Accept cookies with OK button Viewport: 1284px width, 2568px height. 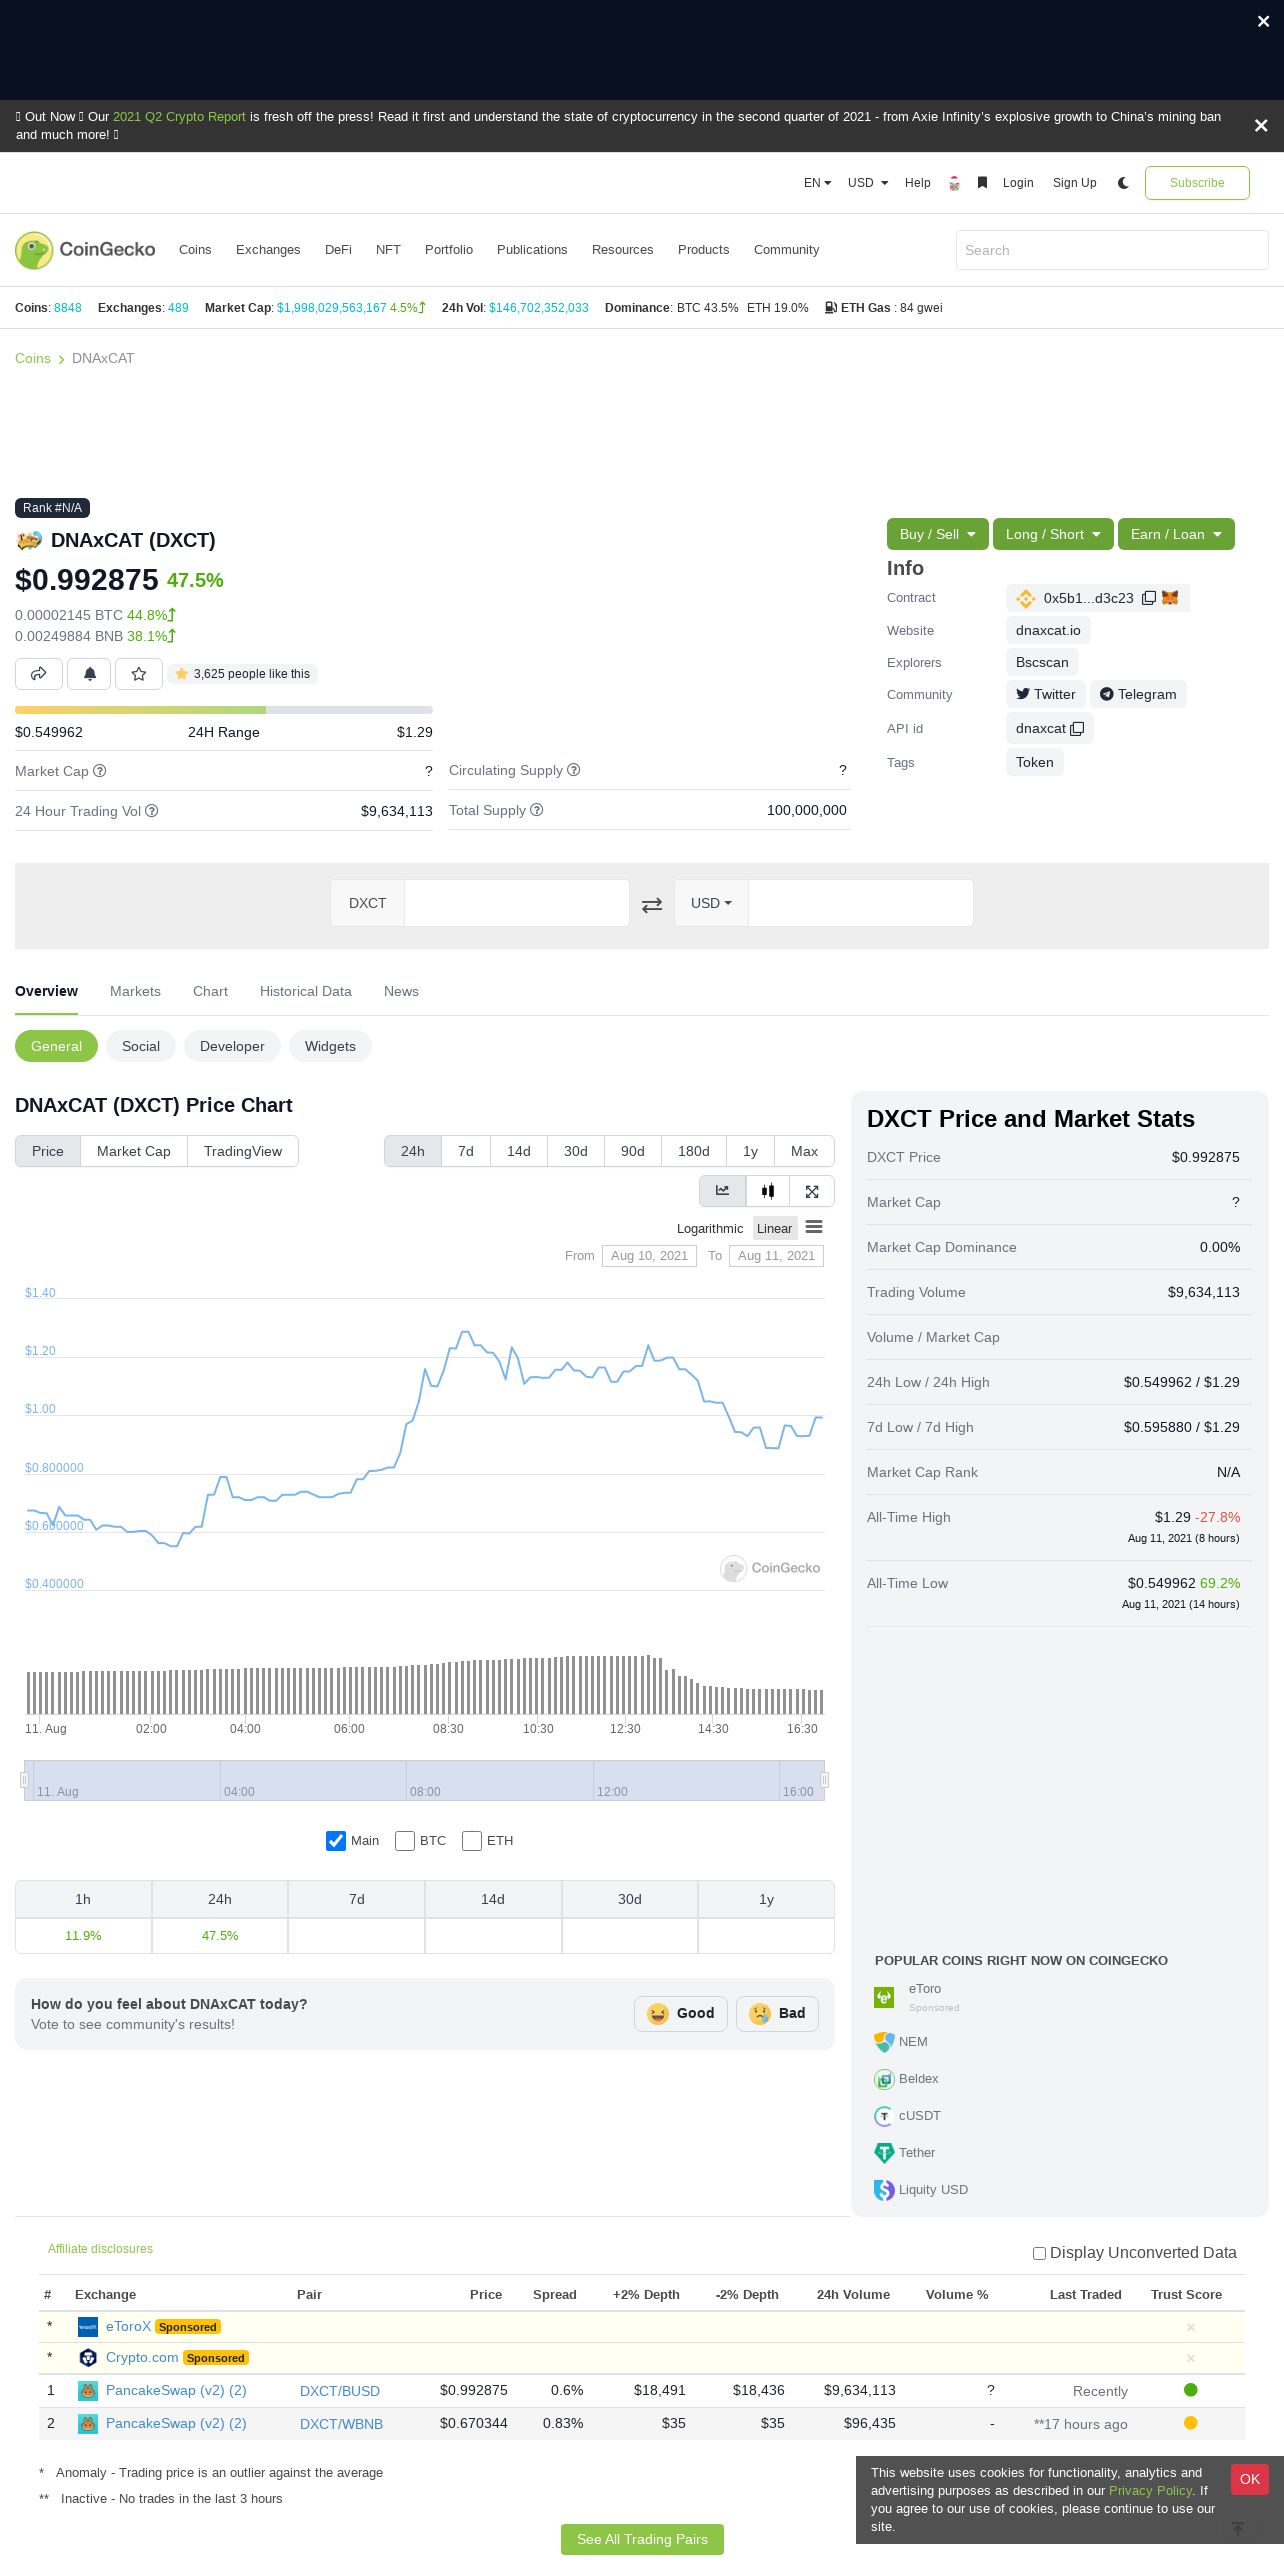[1250, 2479]
